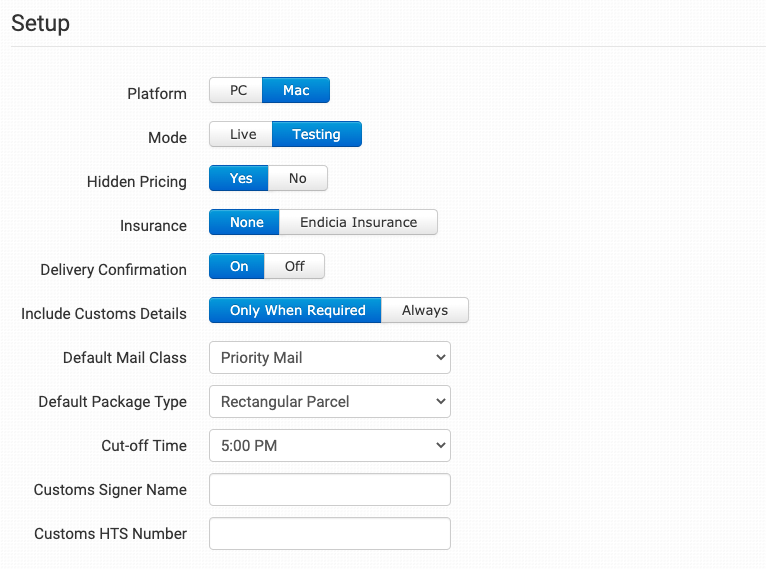Select PC as the platform
The width and height of the screenshot is (766, 569).
237,91
